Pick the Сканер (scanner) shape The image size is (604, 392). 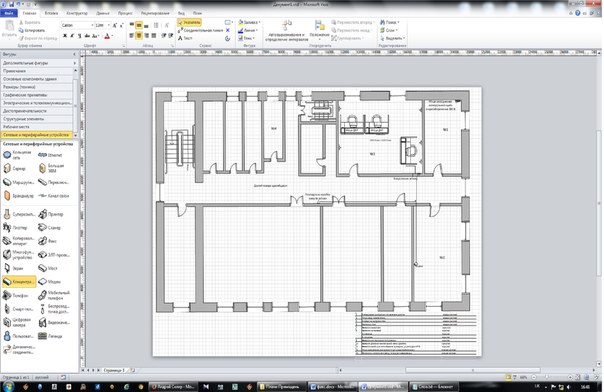pyautogui.click(x=50, y=228)
